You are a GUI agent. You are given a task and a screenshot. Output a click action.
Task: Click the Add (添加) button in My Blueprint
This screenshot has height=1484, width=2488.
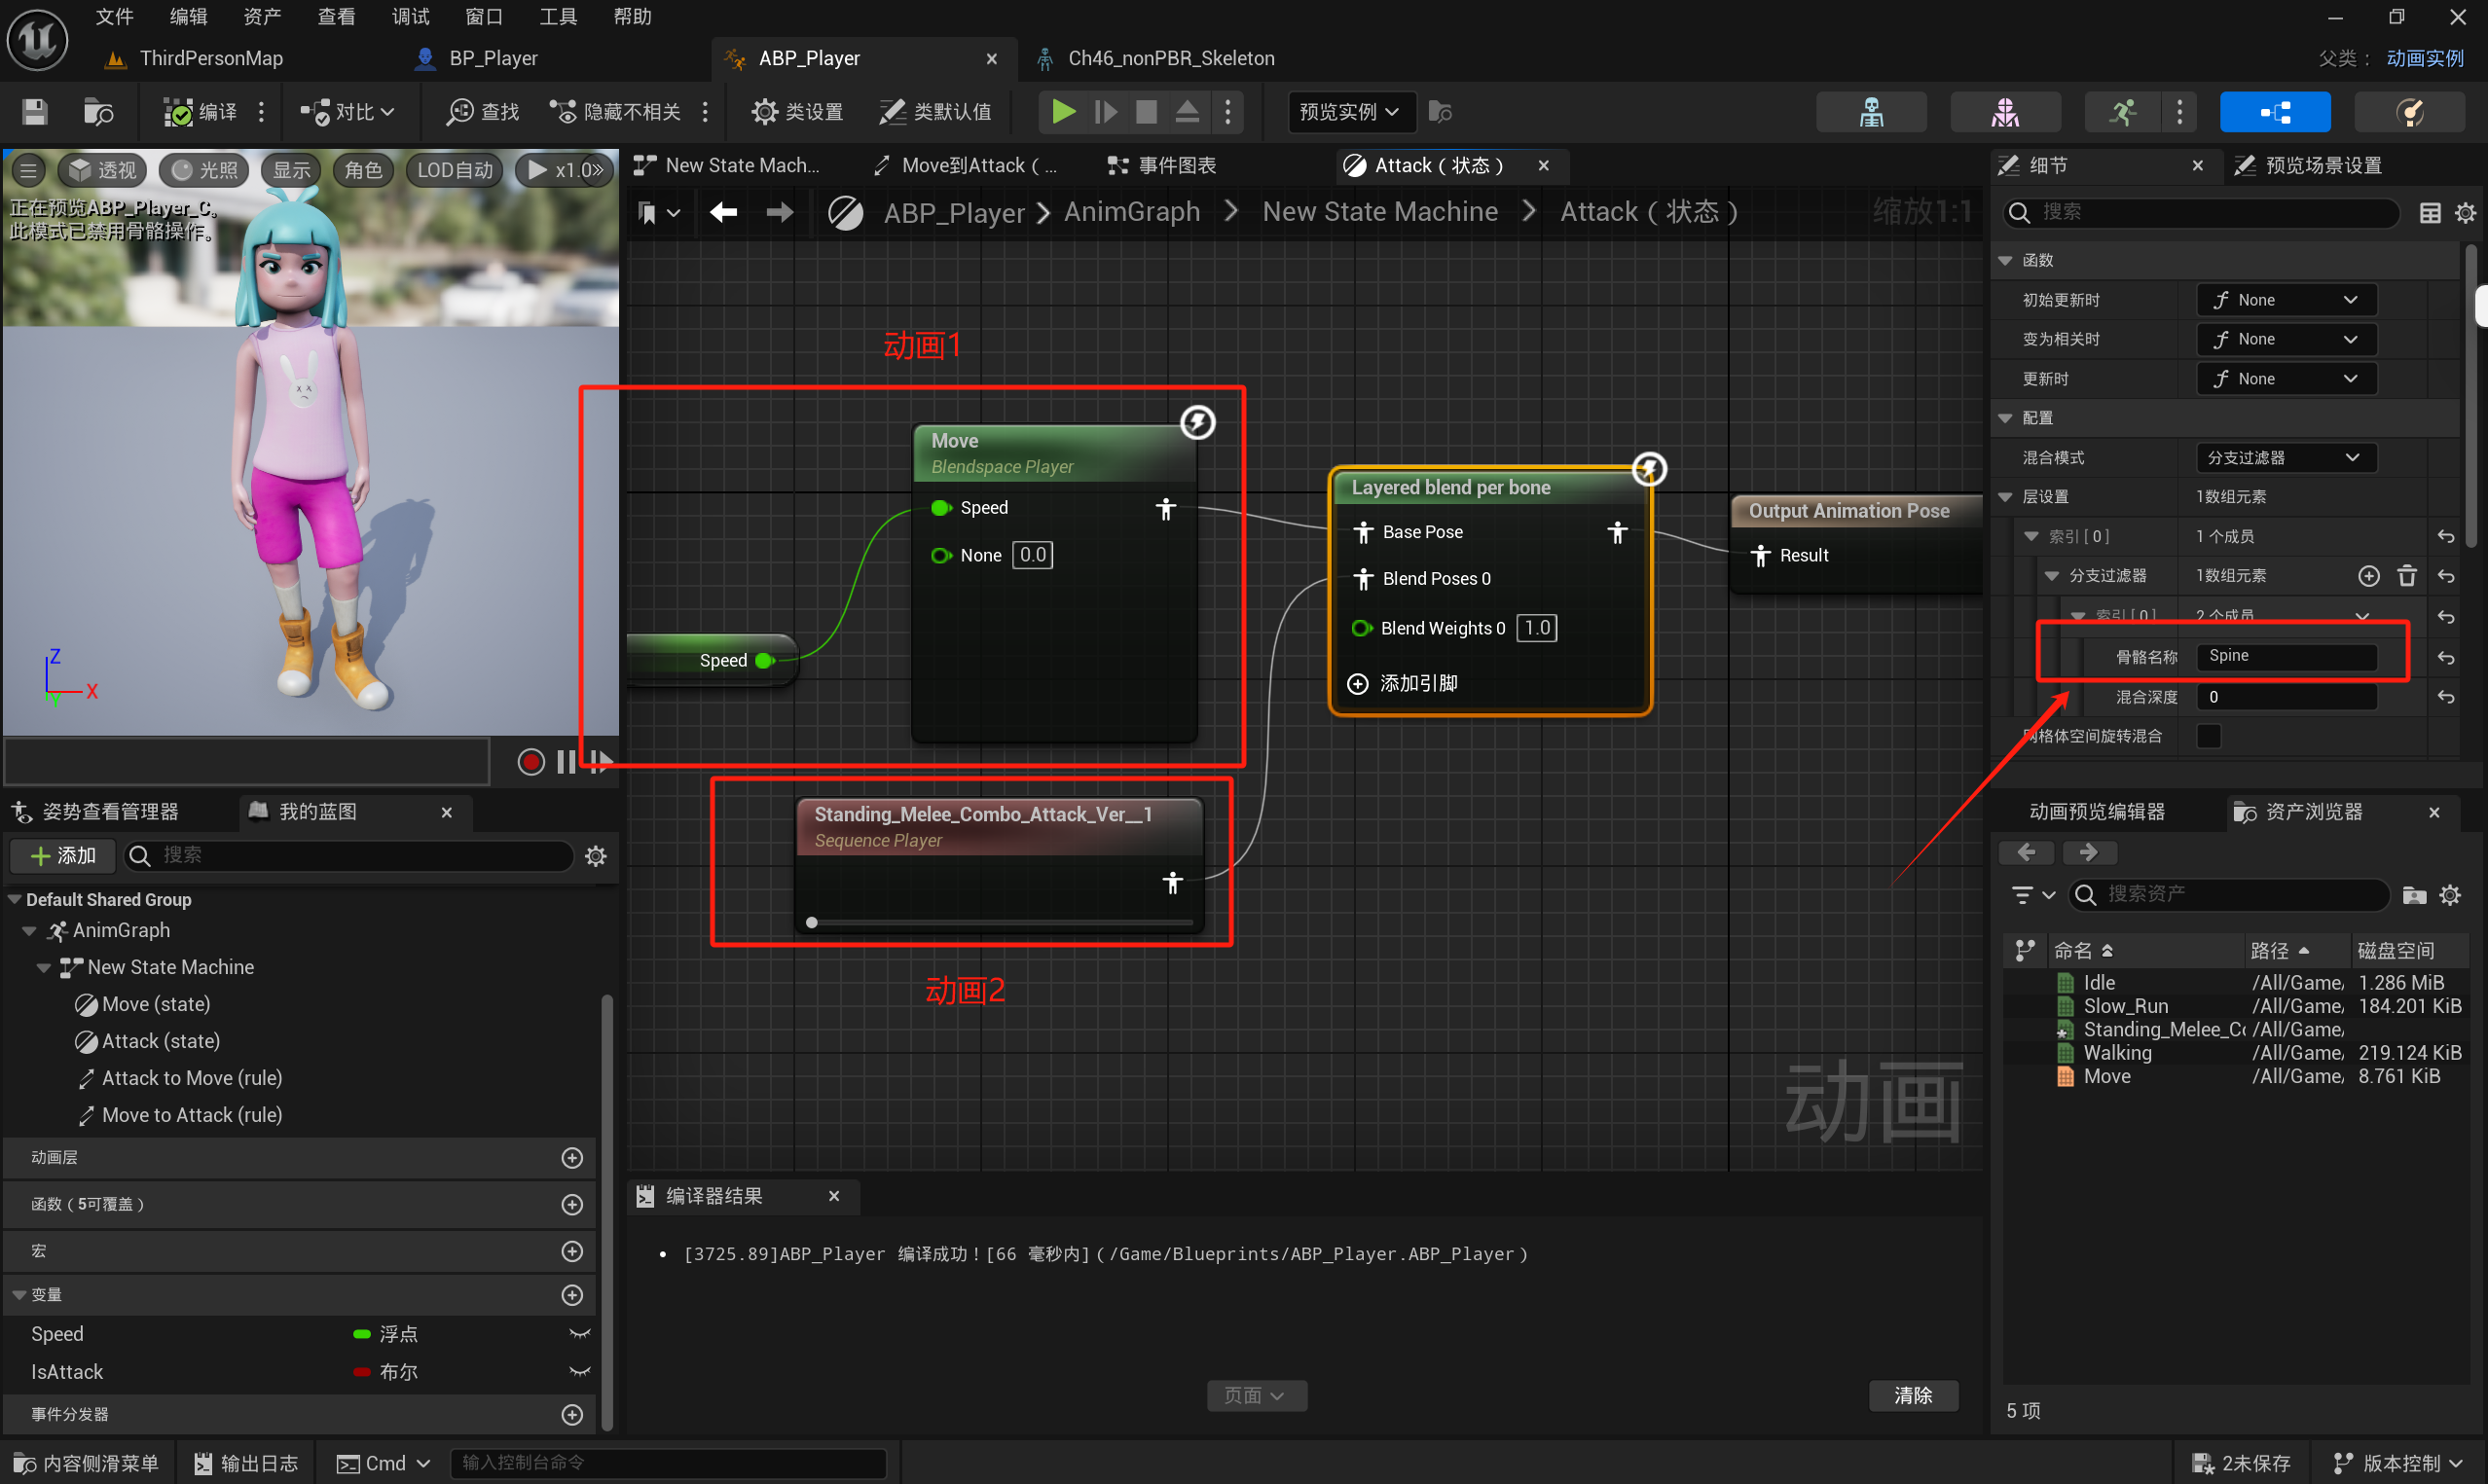tap(62, 856)
